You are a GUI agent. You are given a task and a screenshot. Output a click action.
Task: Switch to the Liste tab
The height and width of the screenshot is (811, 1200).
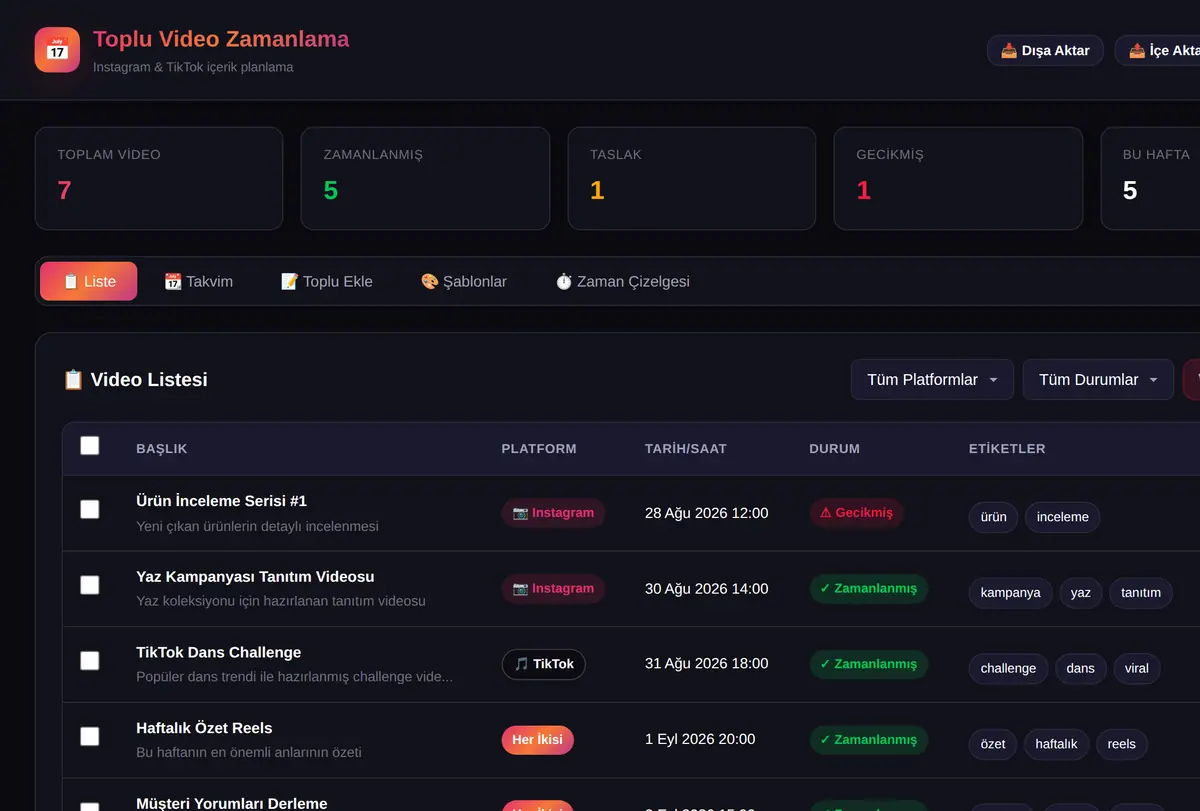pyautogui.click(x=89, y=281)
